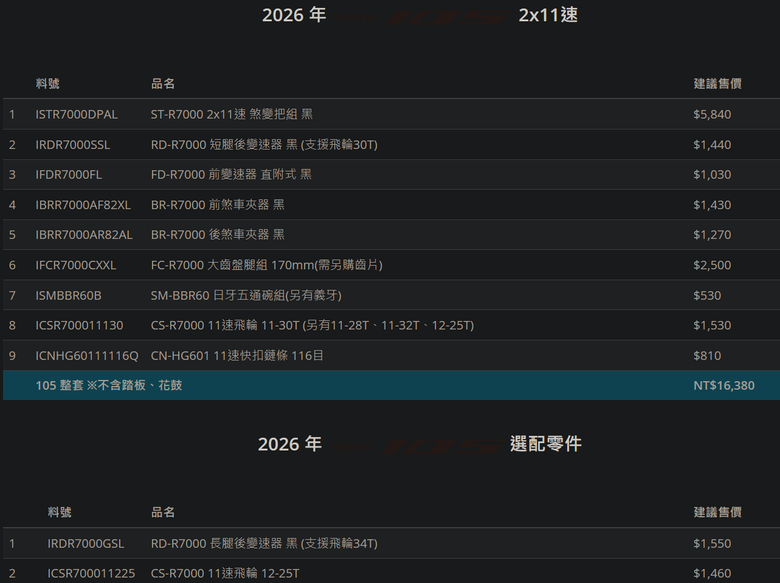Select CS-R7000 11速飛輪 11-30T item name
The height and width of the screenshot is (583, 780).
(x=312, y=325)
